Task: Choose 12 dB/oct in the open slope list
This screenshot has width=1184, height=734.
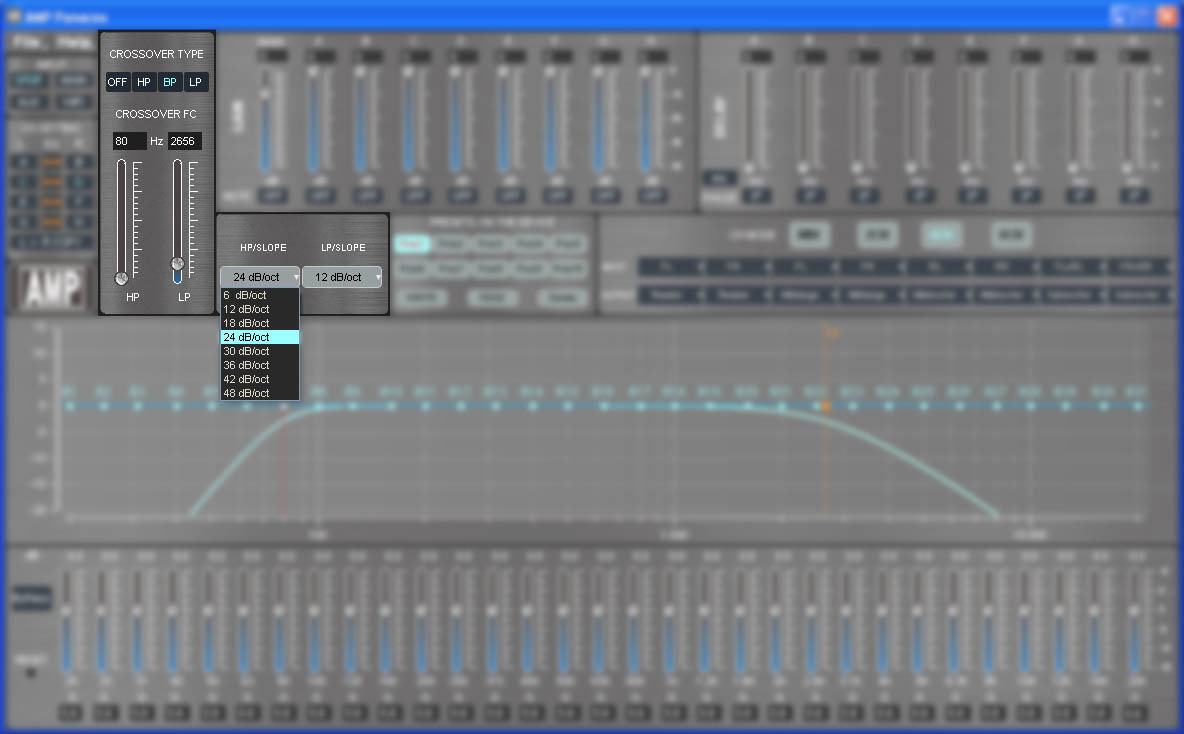Action: tap(259, 310)
